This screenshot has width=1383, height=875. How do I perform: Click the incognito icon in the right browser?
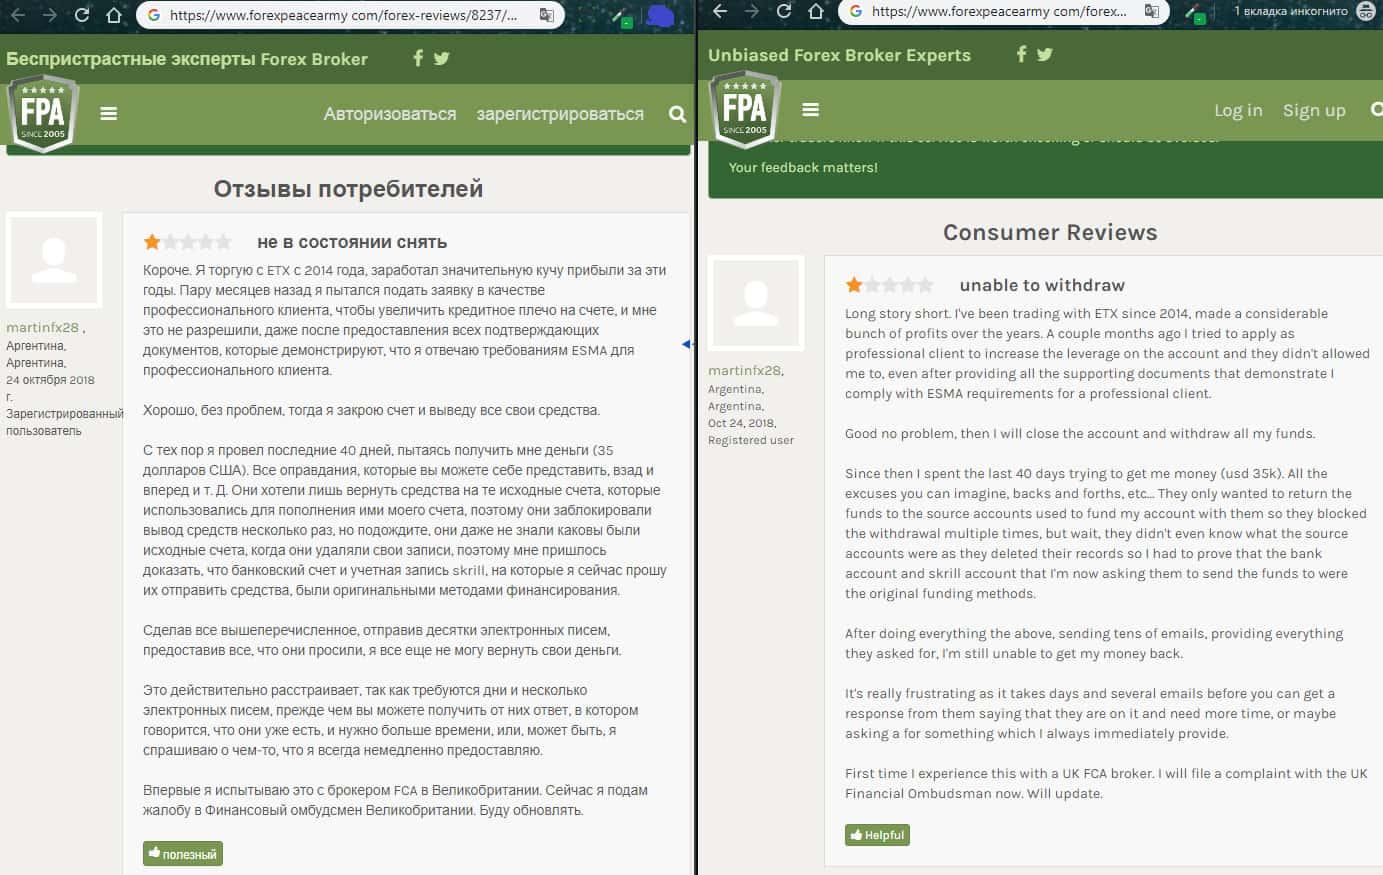click(1365, 11)
